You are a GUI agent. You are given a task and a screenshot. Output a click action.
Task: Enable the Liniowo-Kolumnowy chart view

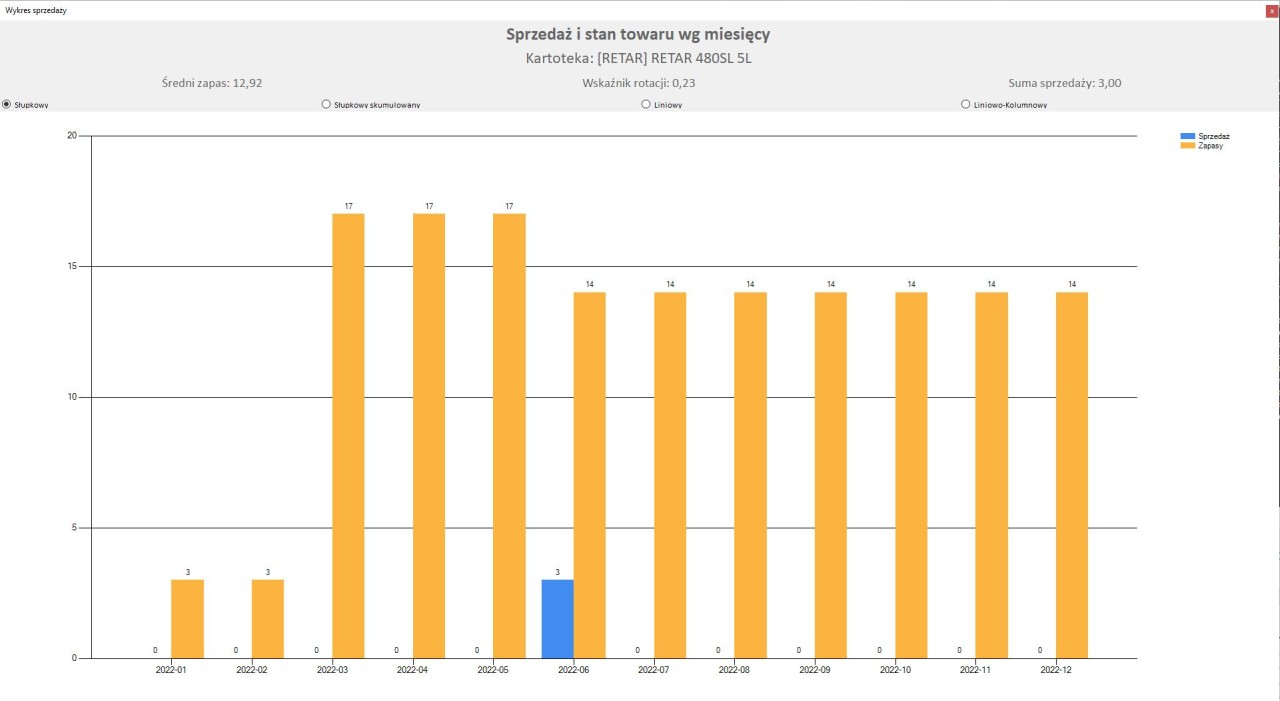point(966,104)
